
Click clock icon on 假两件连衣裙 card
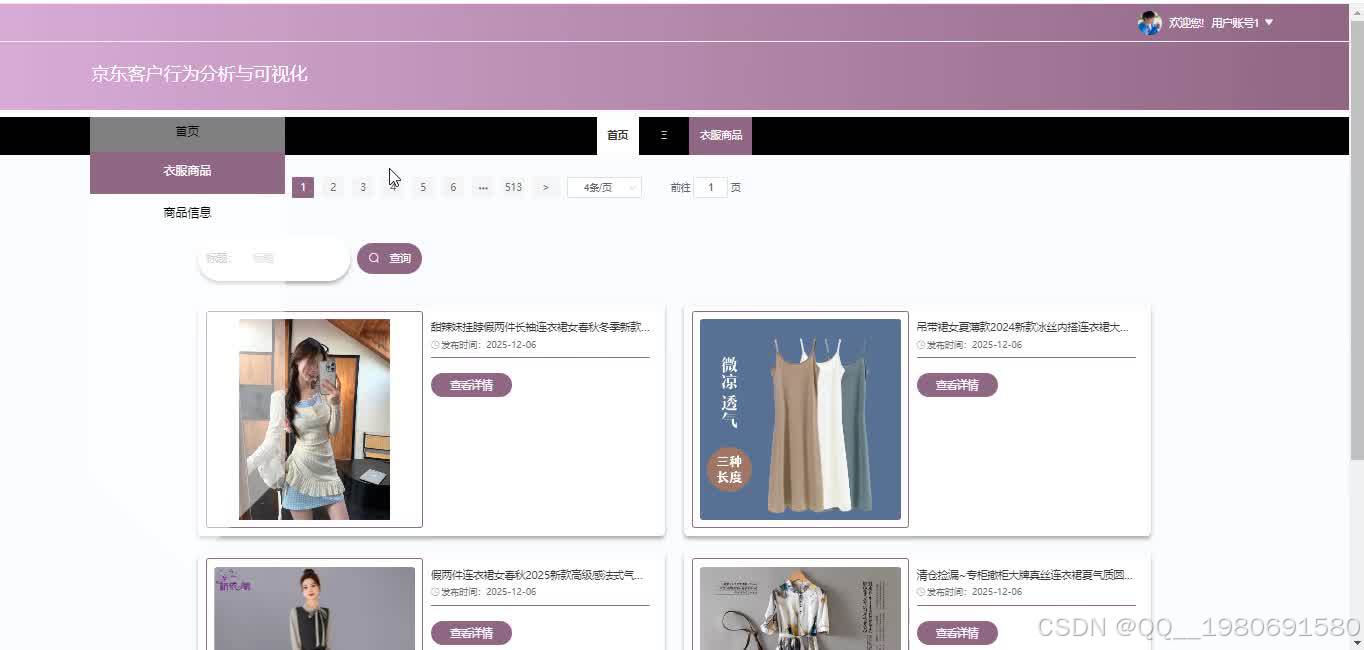435,592
